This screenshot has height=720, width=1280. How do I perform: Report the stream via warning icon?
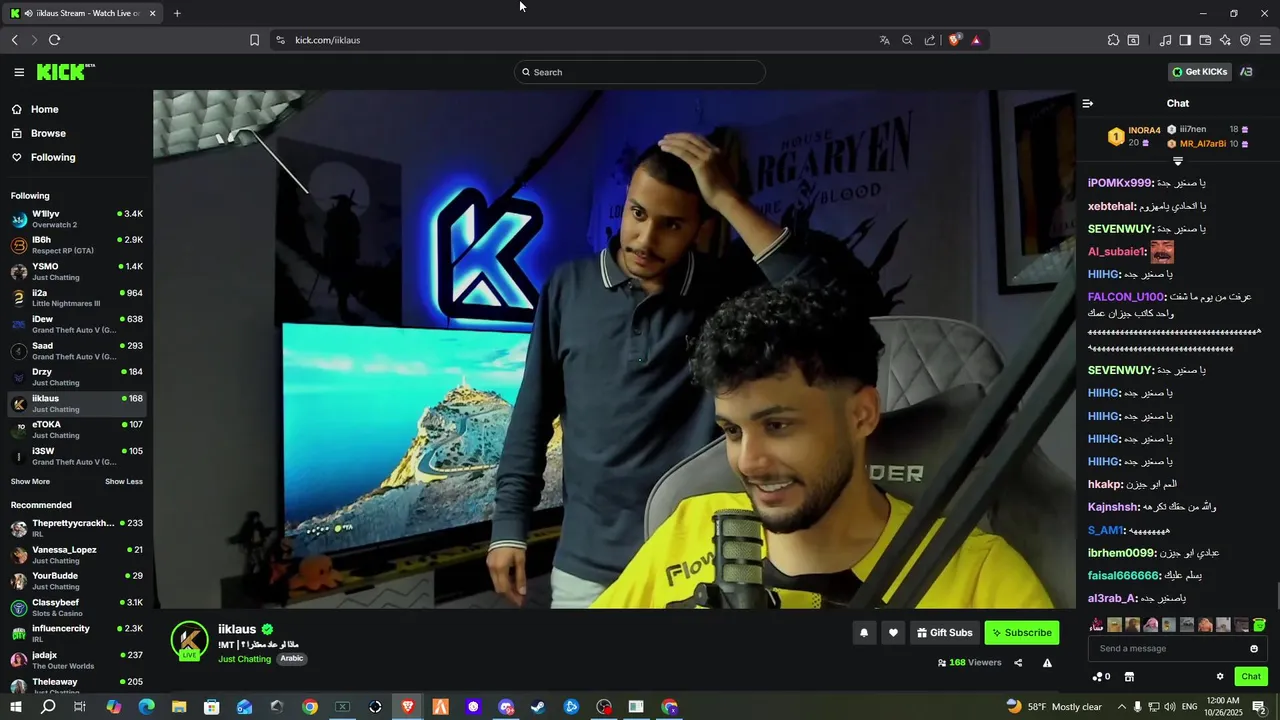[1047, 662]
